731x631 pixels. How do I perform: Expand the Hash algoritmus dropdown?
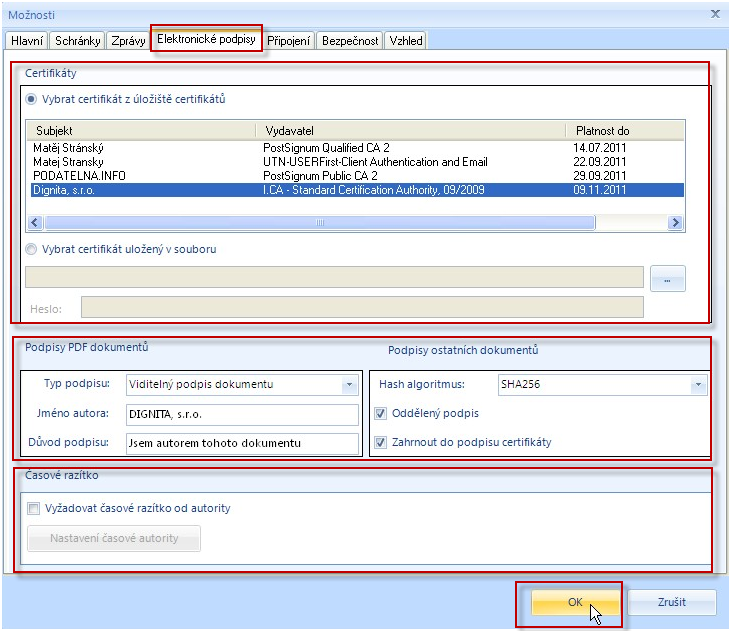(x=698, y=385)
